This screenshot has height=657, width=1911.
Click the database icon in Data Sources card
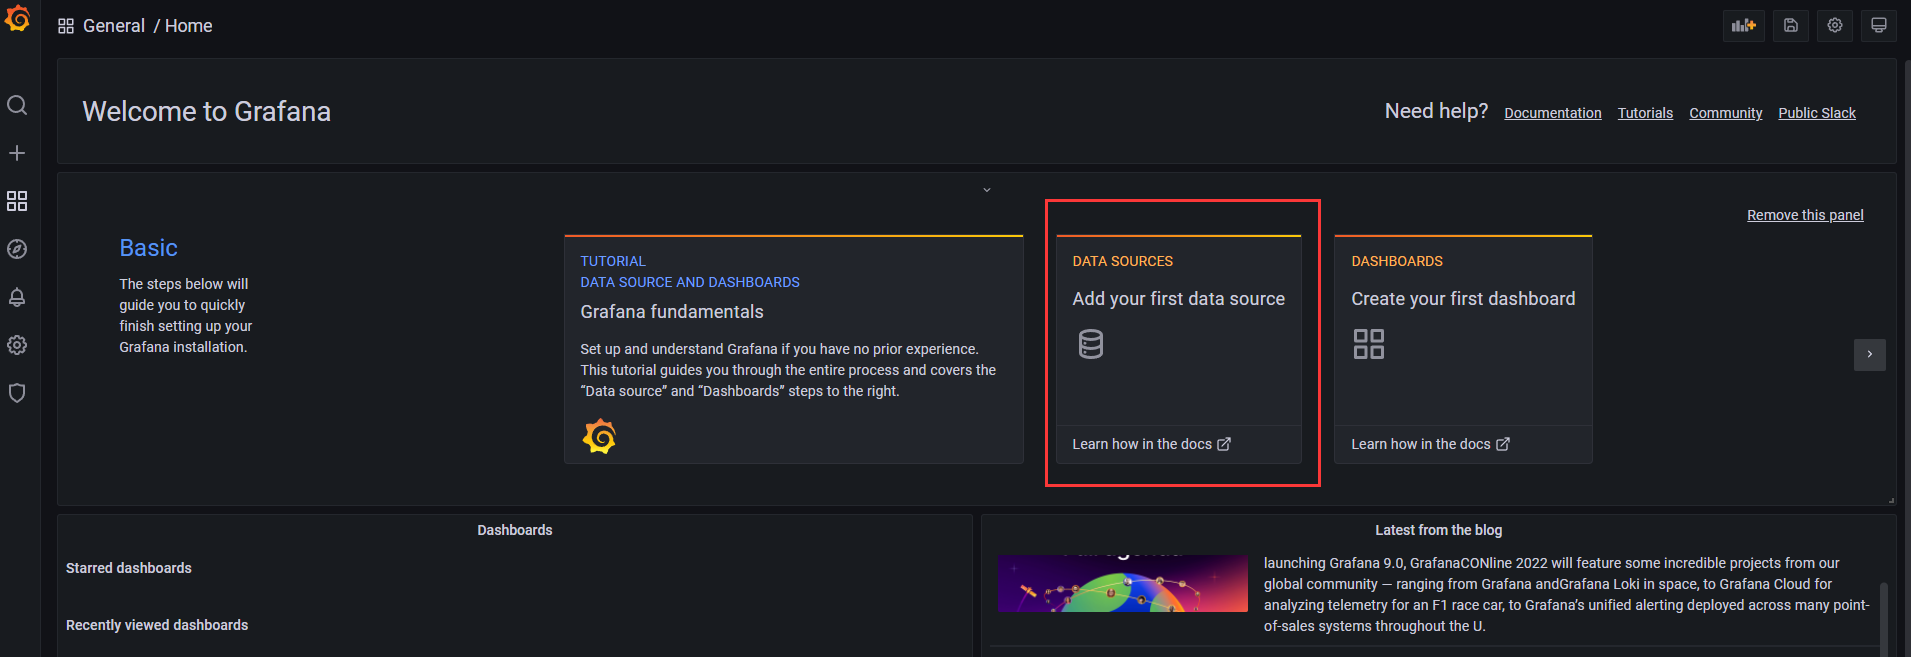click(1091, 344)
